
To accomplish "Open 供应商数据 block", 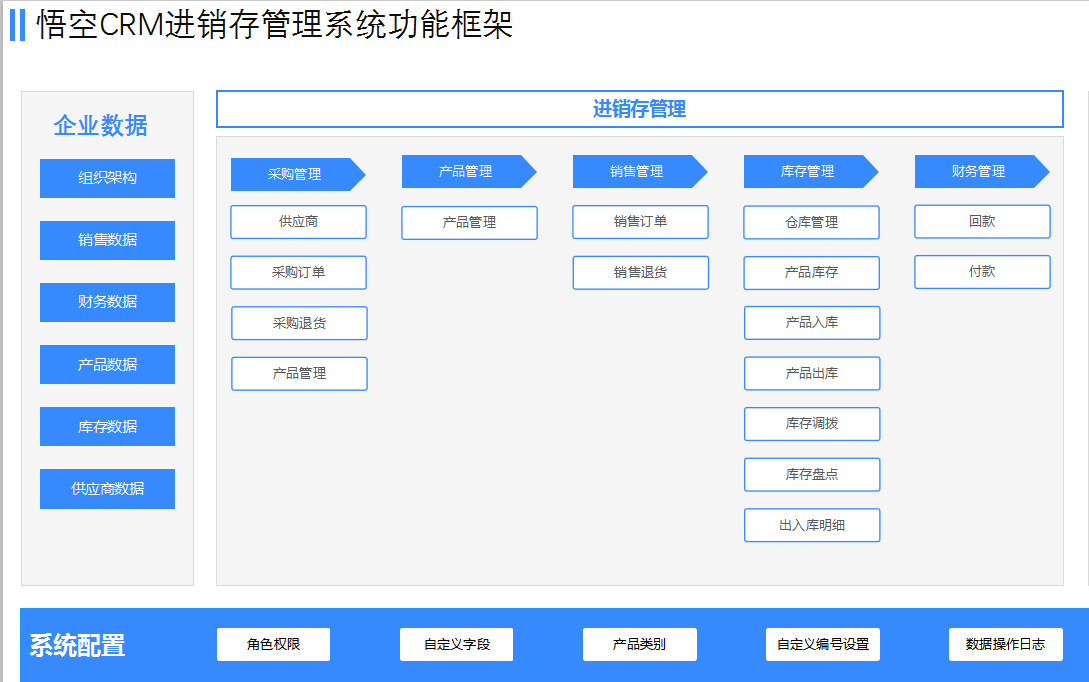I will [107, 489].
